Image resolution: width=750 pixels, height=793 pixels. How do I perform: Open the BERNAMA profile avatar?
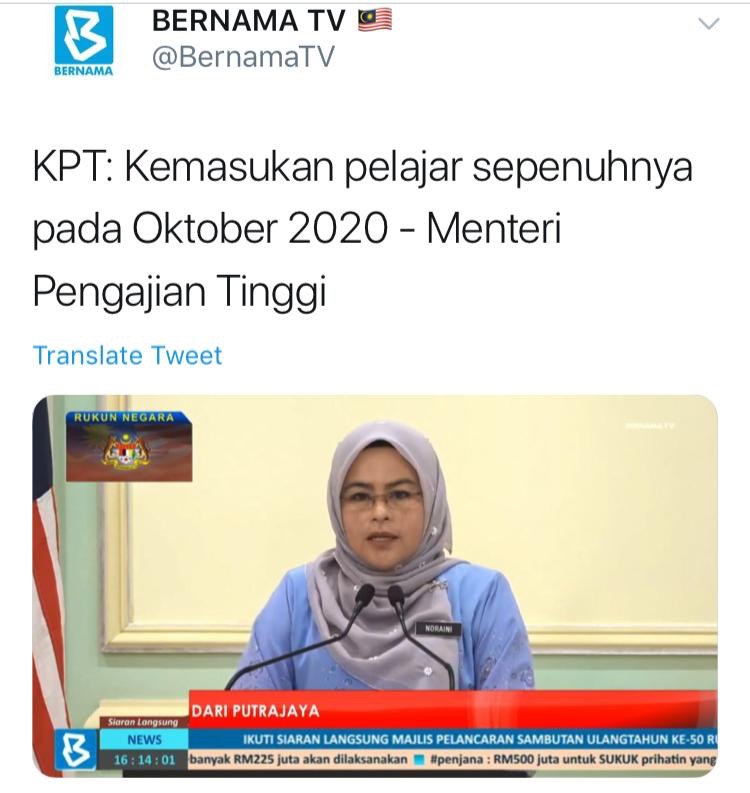pyautogui.click(x=84, y=41)
